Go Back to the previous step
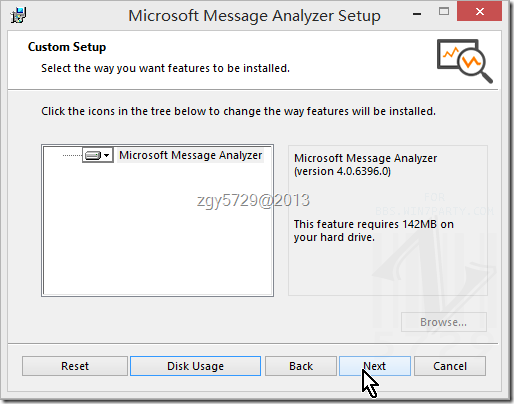The image size is (514, 404). click(x=301, y=366)
